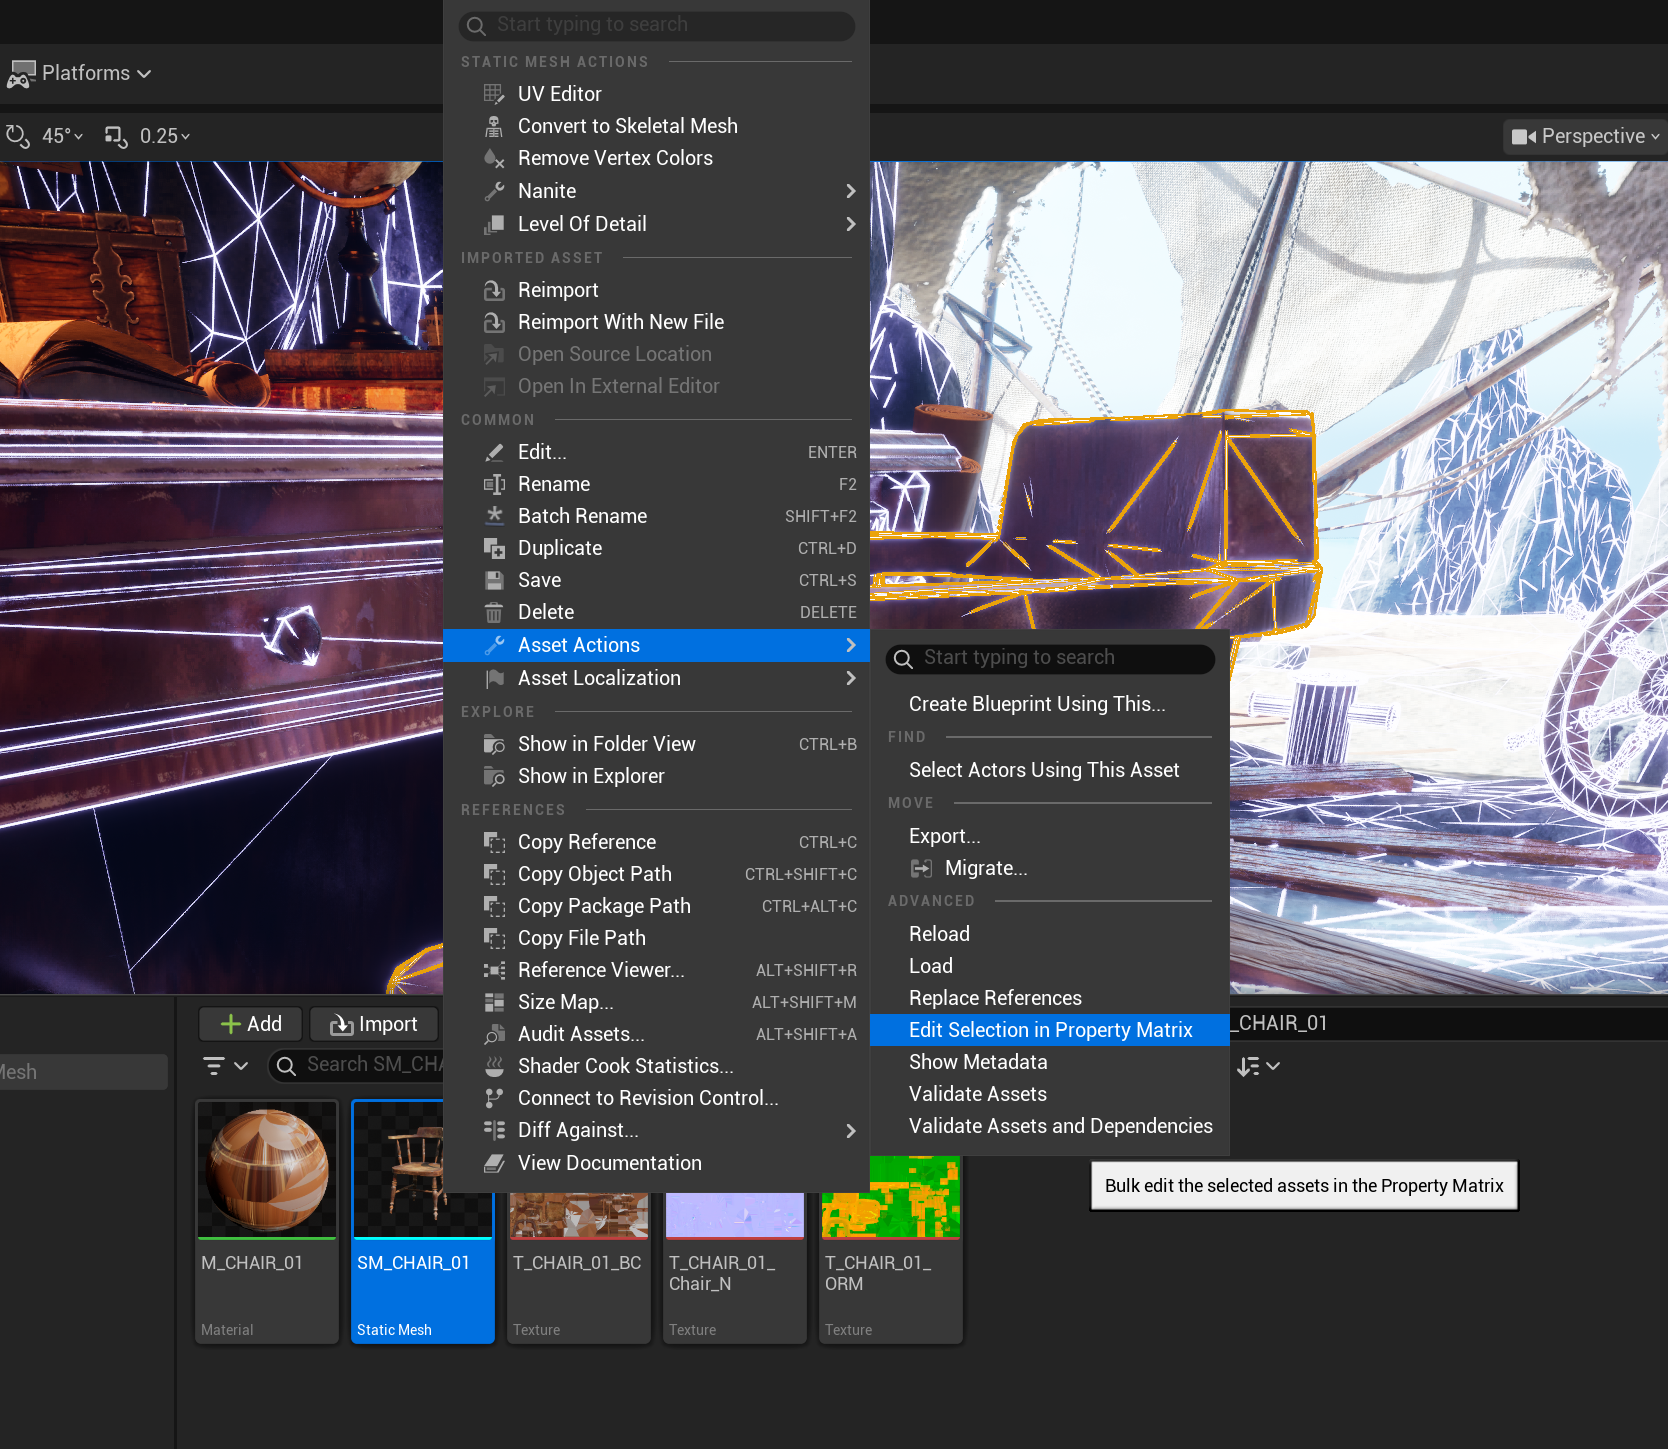Toggle scale snap icon beside 0.25
The image size is (1668, 1449).
tap(116, 136)
